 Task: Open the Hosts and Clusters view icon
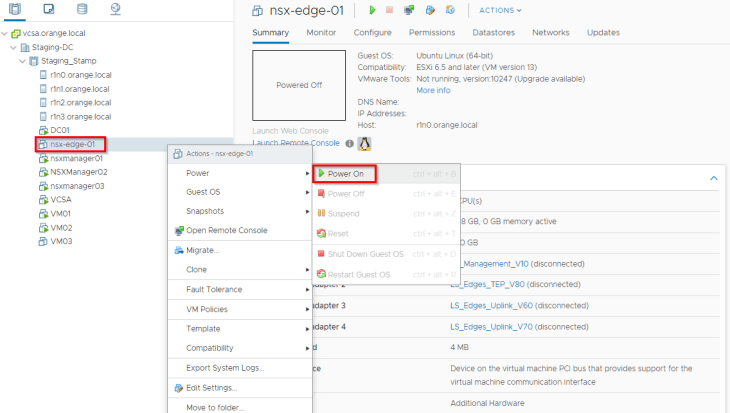pos(17,10)
